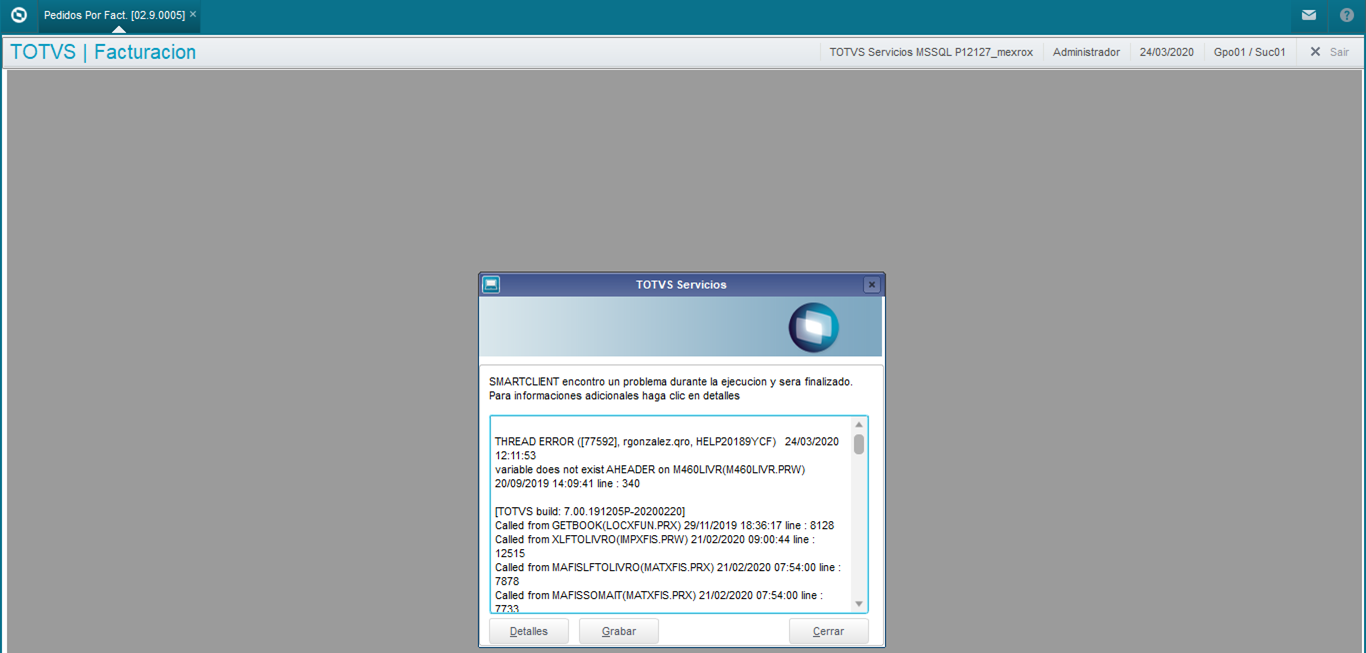
Task: Click the TOTVS Servicios MSSQL P12127_mexrox label
Action: 931,52
